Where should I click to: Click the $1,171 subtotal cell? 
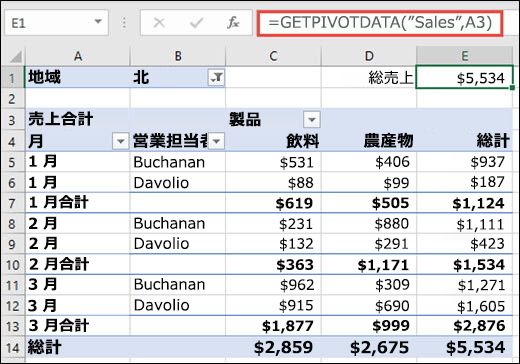click(x=369, y=265)
